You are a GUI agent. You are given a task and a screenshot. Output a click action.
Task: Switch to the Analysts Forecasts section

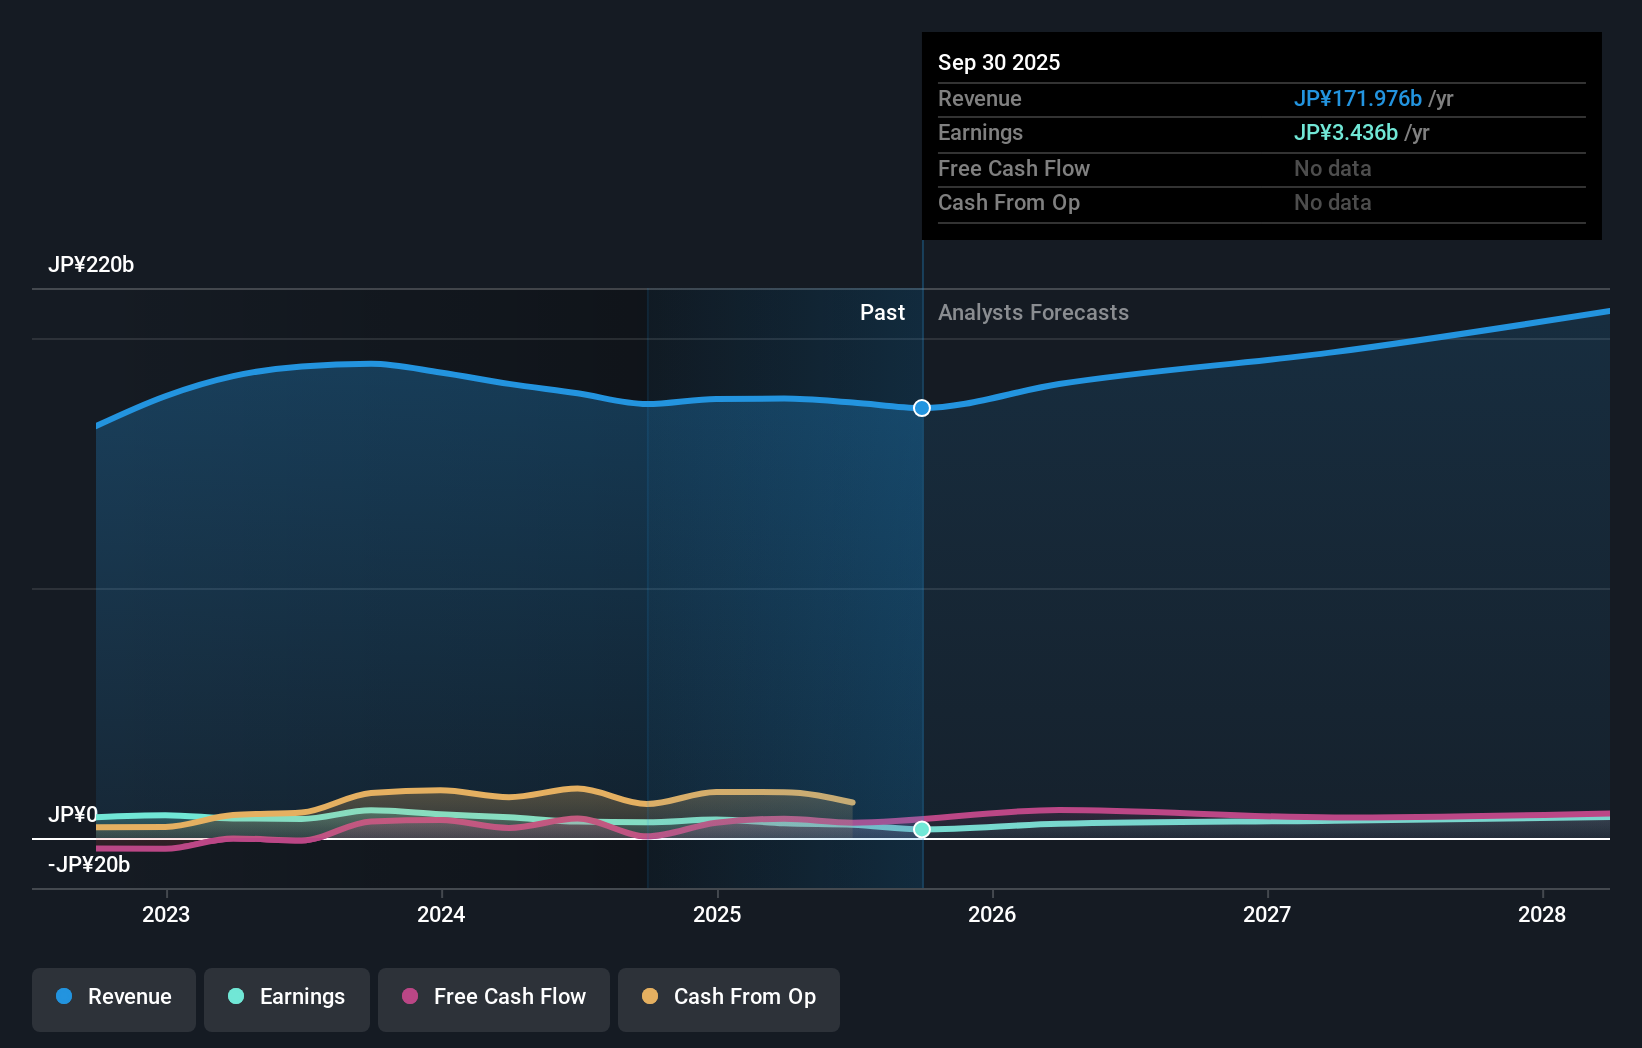coord(1034,312)
